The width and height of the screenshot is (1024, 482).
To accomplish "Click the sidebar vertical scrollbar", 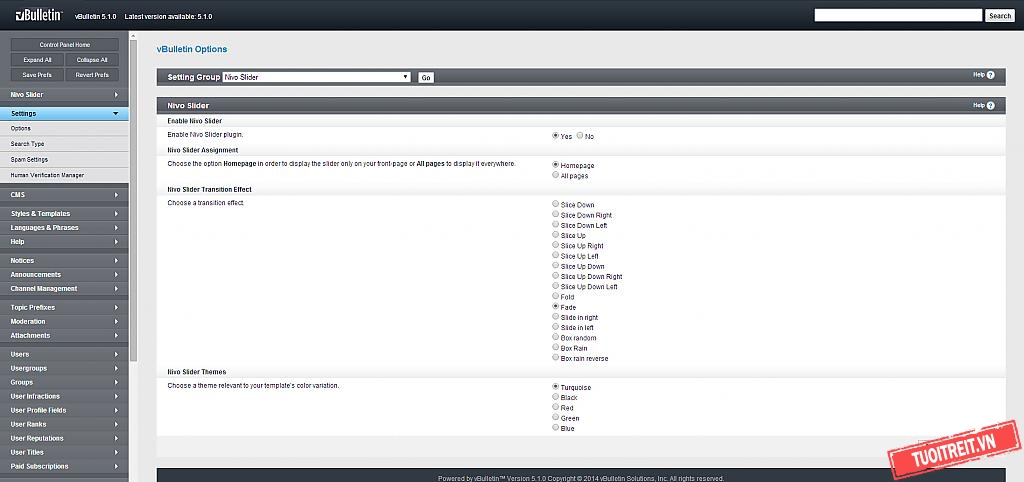I will 133,200.
